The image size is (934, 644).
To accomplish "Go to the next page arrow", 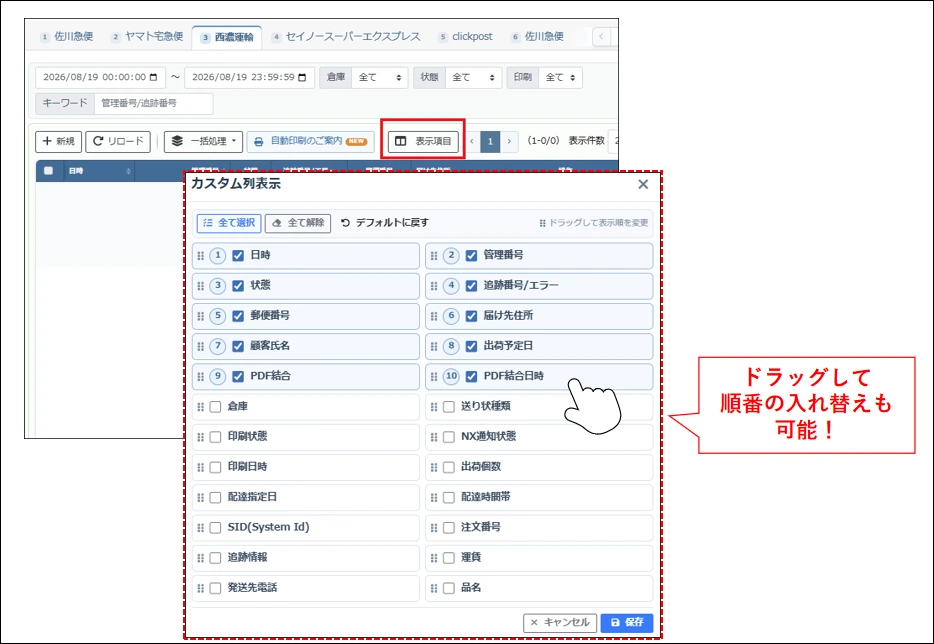I will [x=509, y=141].
